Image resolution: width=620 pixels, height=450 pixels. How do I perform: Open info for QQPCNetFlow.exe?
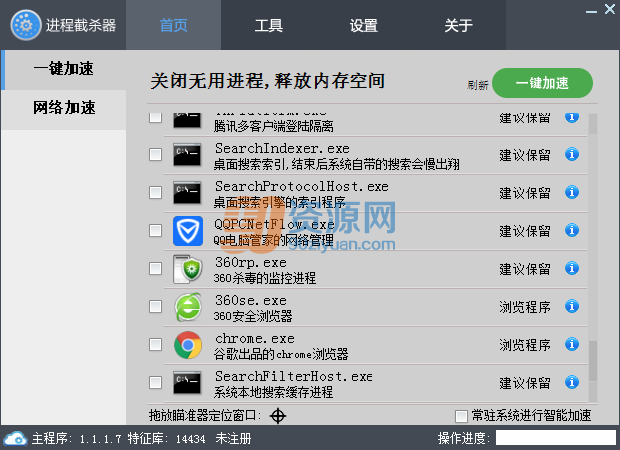click(x=572, y=230)
